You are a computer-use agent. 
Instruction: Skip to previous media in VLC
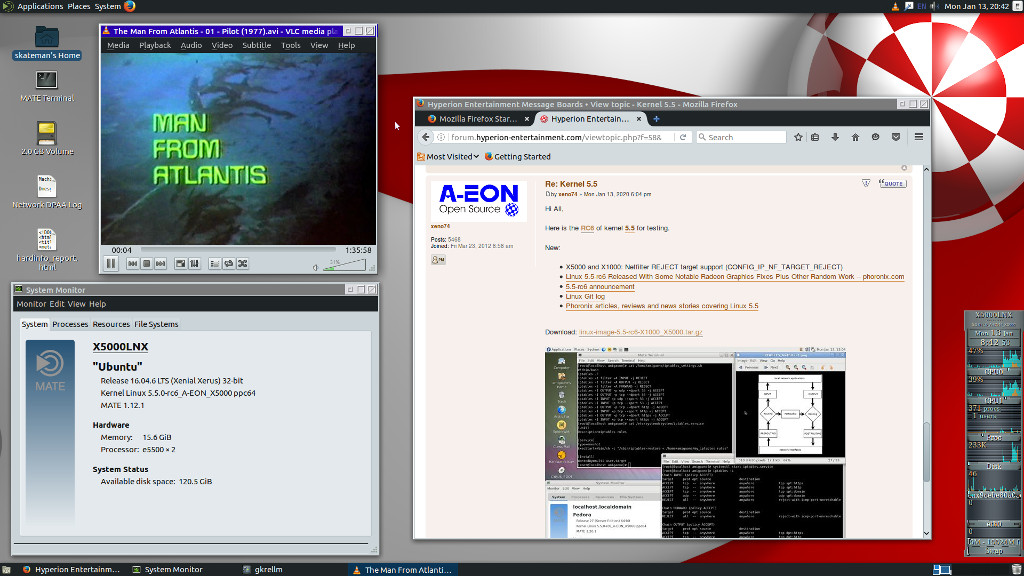[x=133, y=264]
